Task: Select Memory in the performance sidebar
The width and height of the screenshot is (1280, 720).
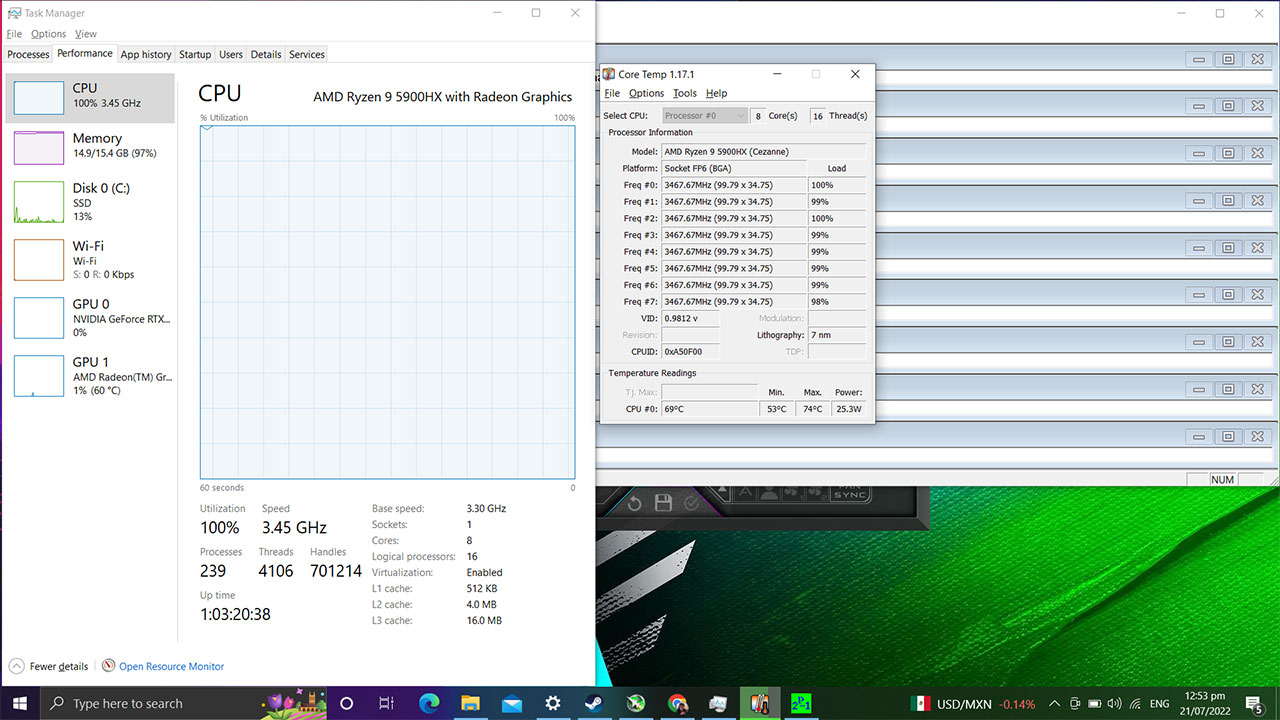Action: click(x=90, y=146)
